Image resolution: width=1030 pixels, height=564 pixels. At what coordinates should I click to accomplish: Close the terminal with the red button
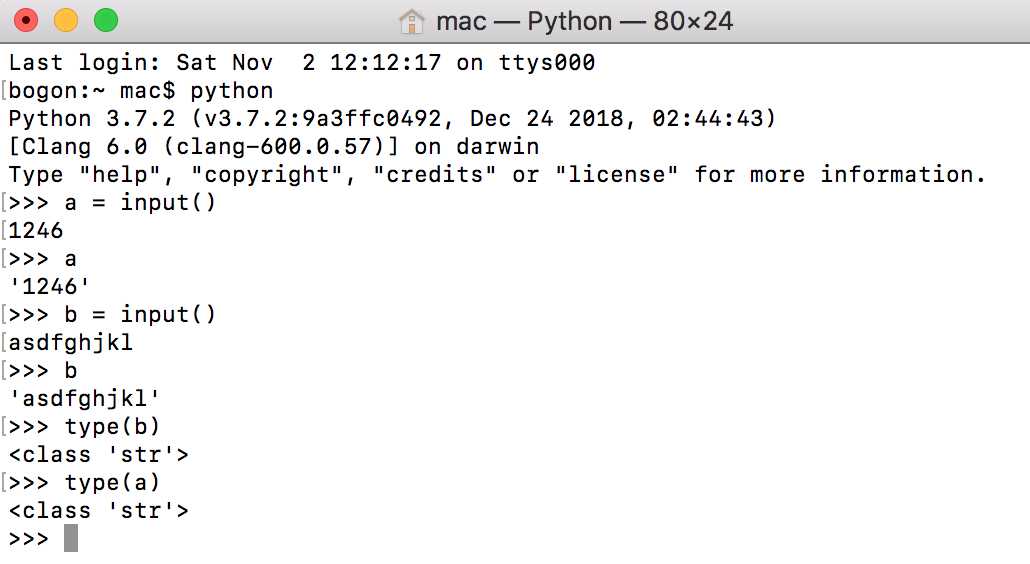26,20
